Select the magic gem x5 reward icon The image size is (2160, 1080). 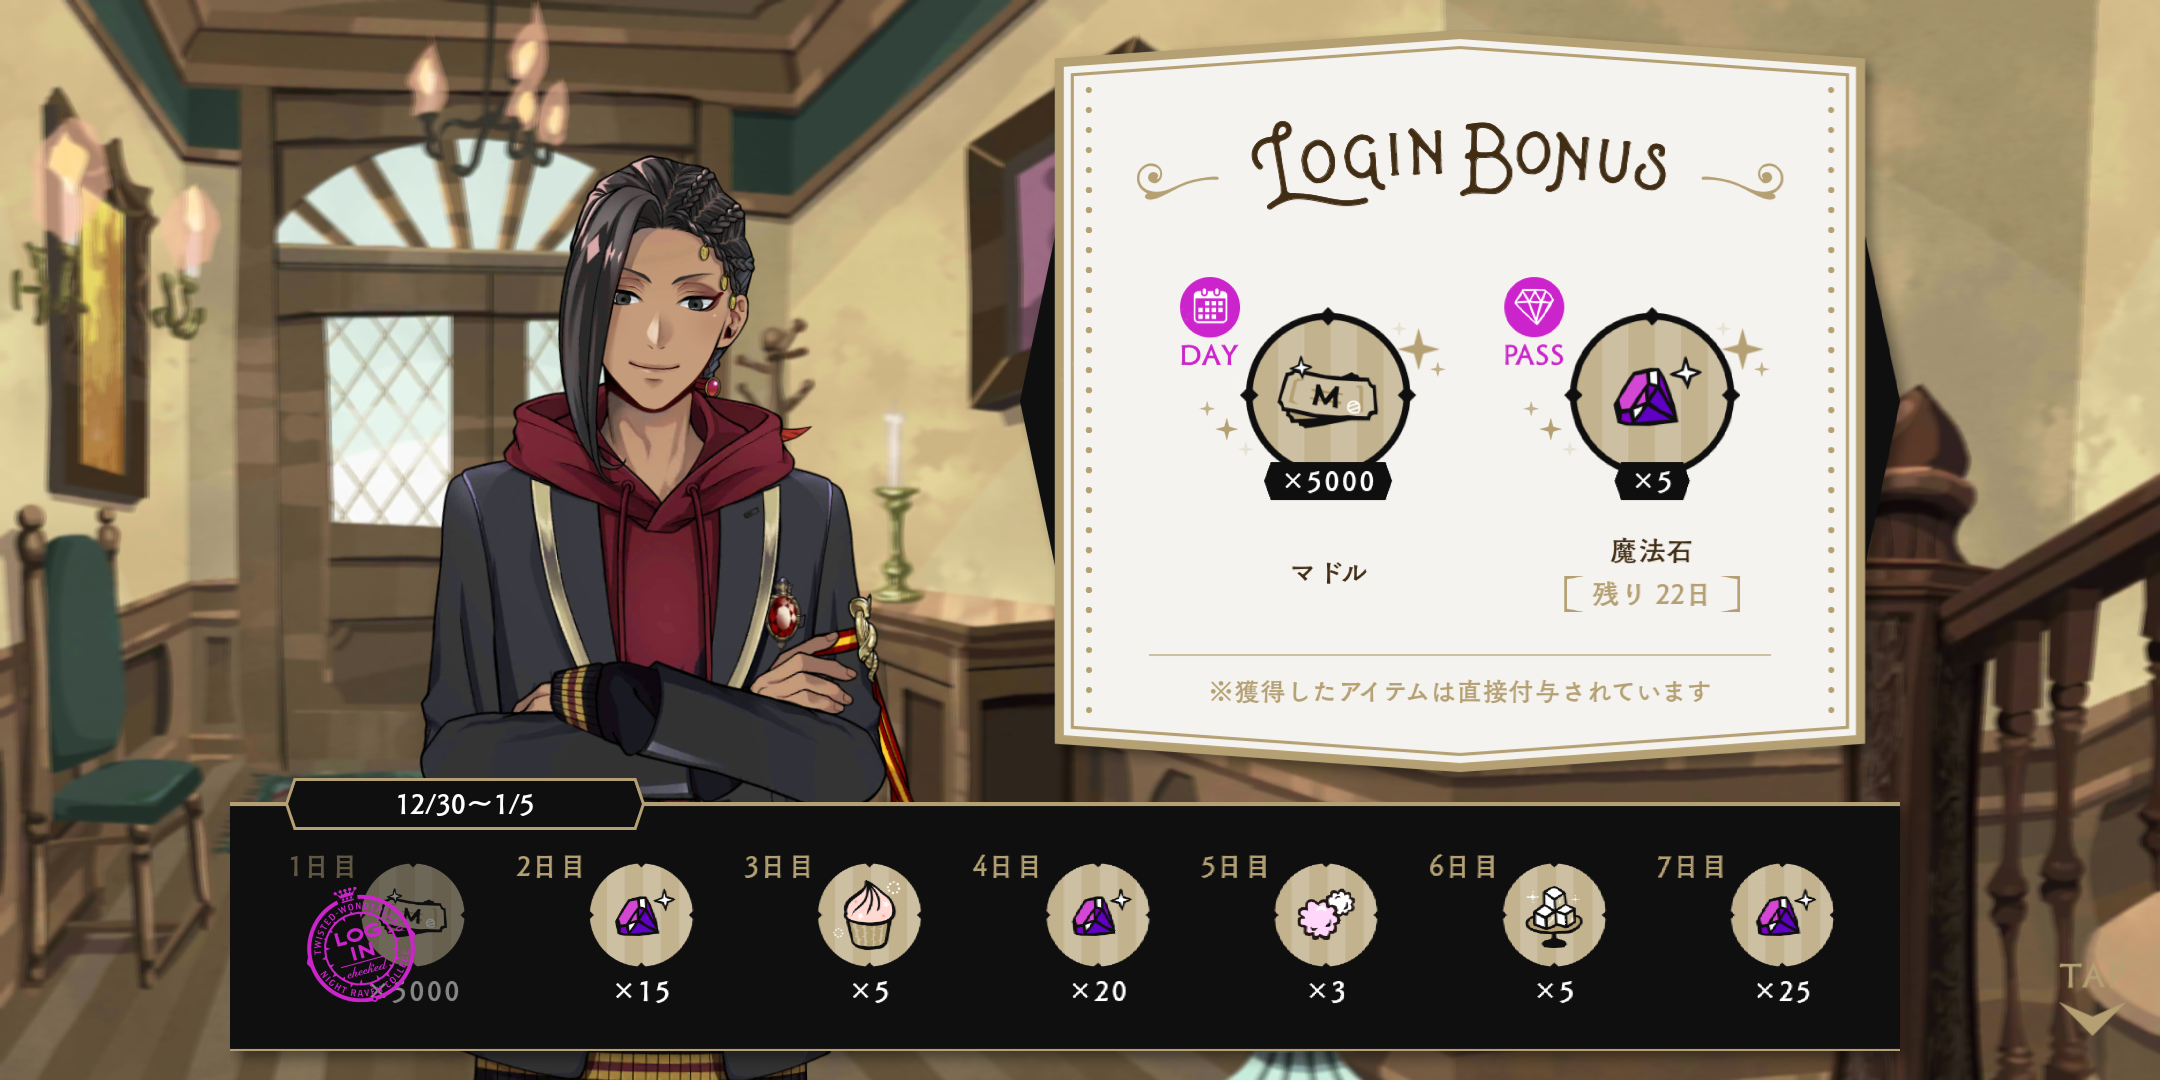[1652, 395]
